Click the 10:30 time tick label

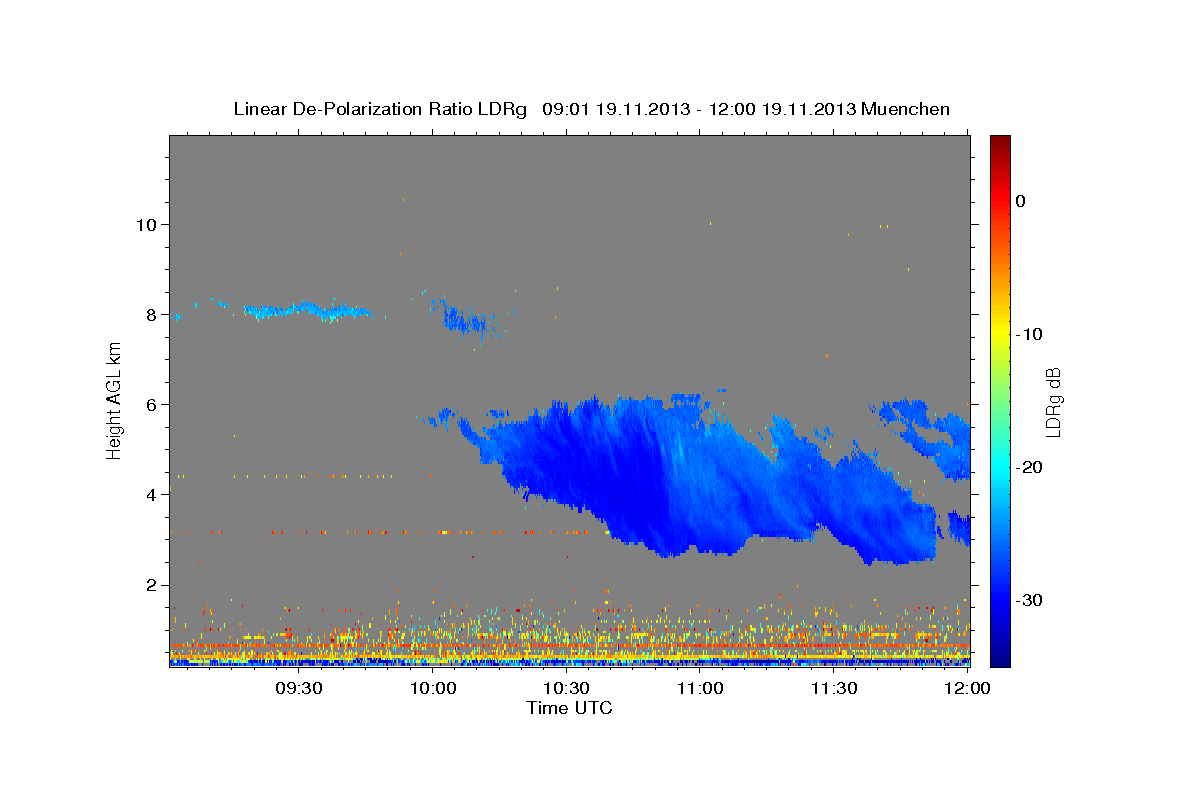point(567,688)
